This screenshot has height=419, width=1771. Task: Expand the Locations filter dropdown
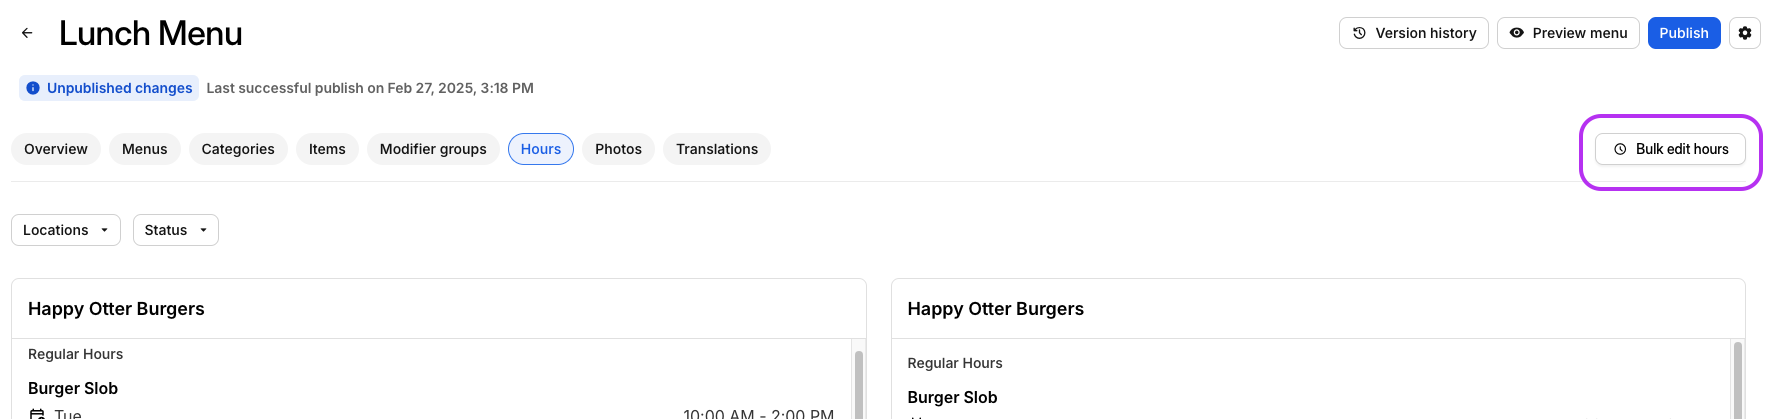65,230
